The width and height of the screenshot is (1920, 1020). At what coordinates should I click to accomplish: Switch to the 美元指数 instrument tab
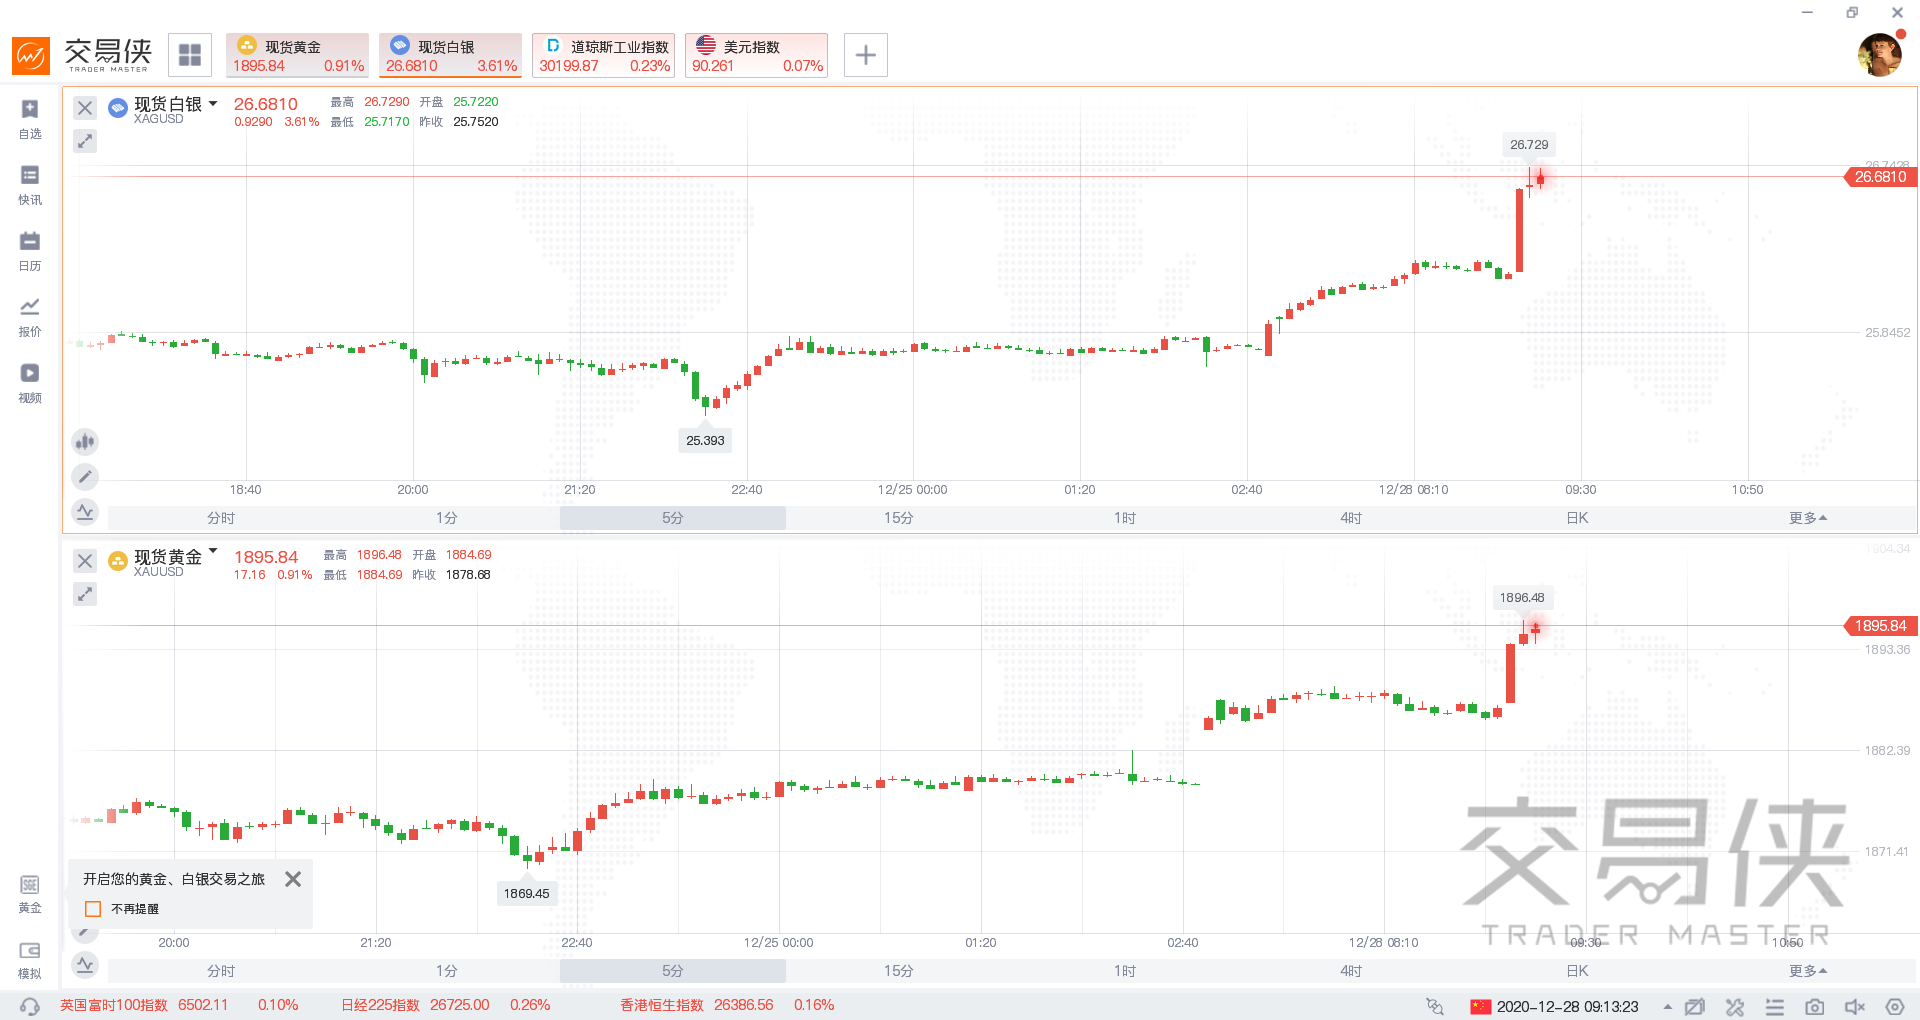757,55
